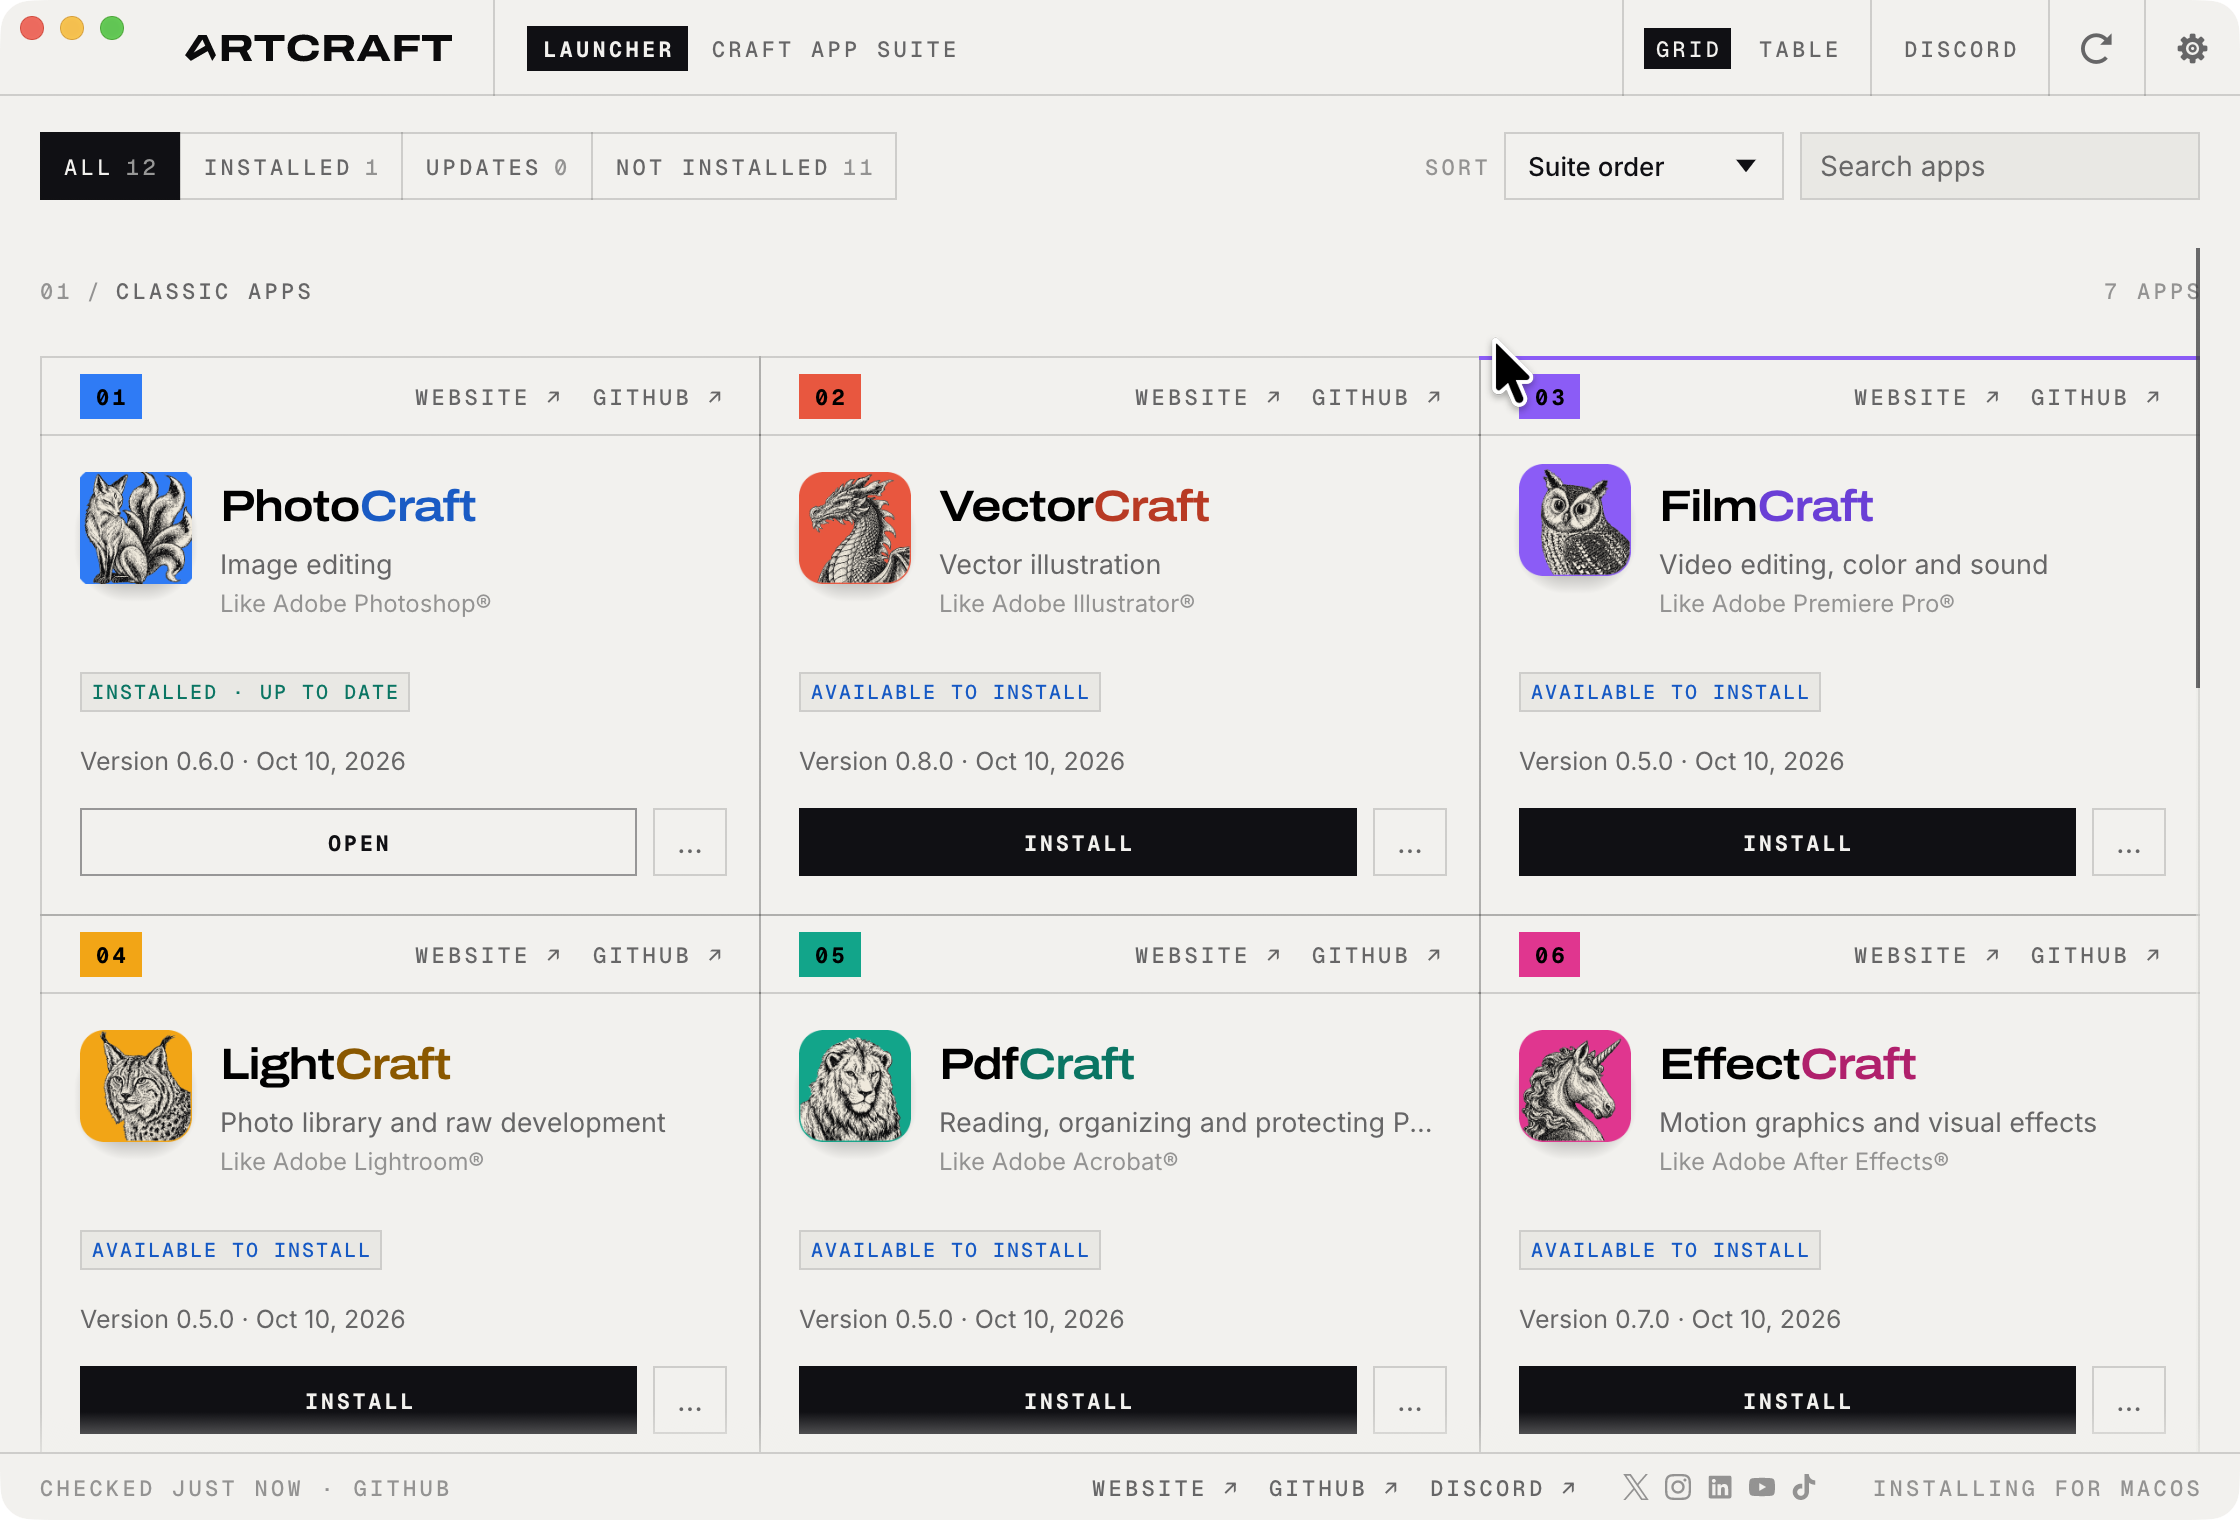Screen dimensions: 2240x1520
Task: Open EffectCraft's more options (...) menu
Action: (x=2129, y=1400)
